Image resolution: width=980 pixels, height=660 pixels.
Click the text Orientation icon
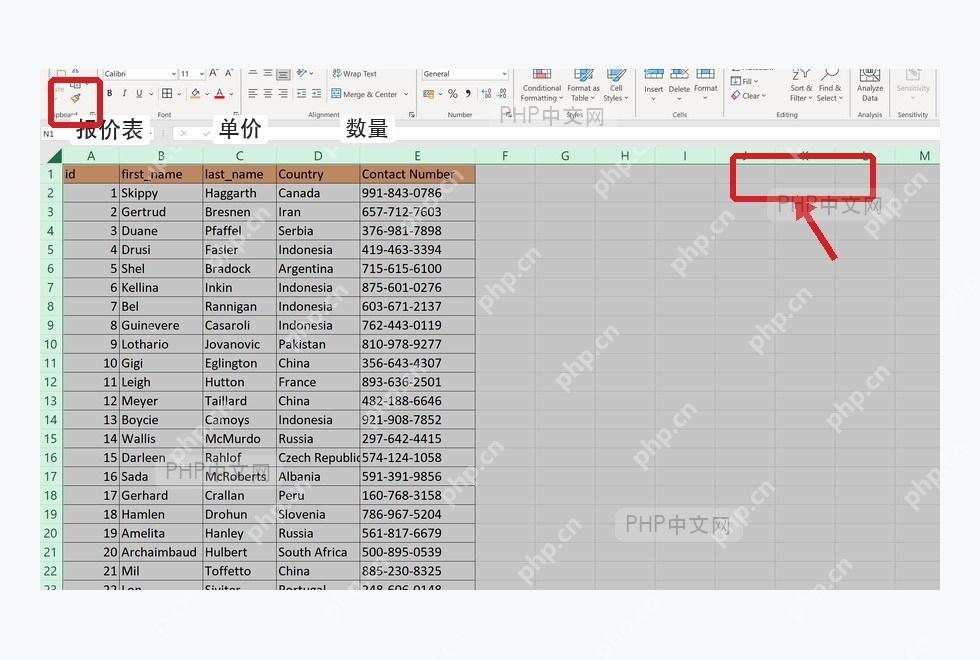coord(302,74)
